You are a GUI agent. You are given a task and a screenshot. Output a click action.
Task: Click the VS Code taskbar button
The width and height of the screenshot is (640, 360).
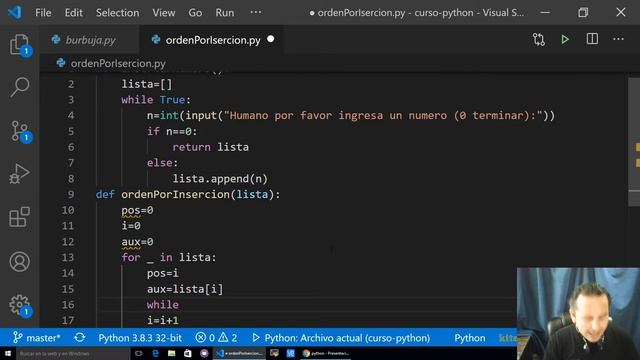coord(239,353)
